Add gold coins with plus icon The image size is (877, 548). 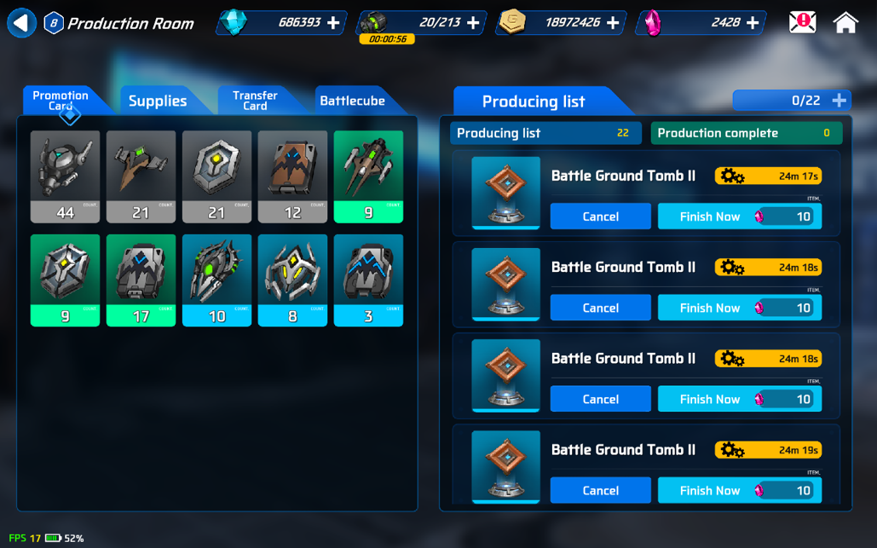tap(613, 22)
